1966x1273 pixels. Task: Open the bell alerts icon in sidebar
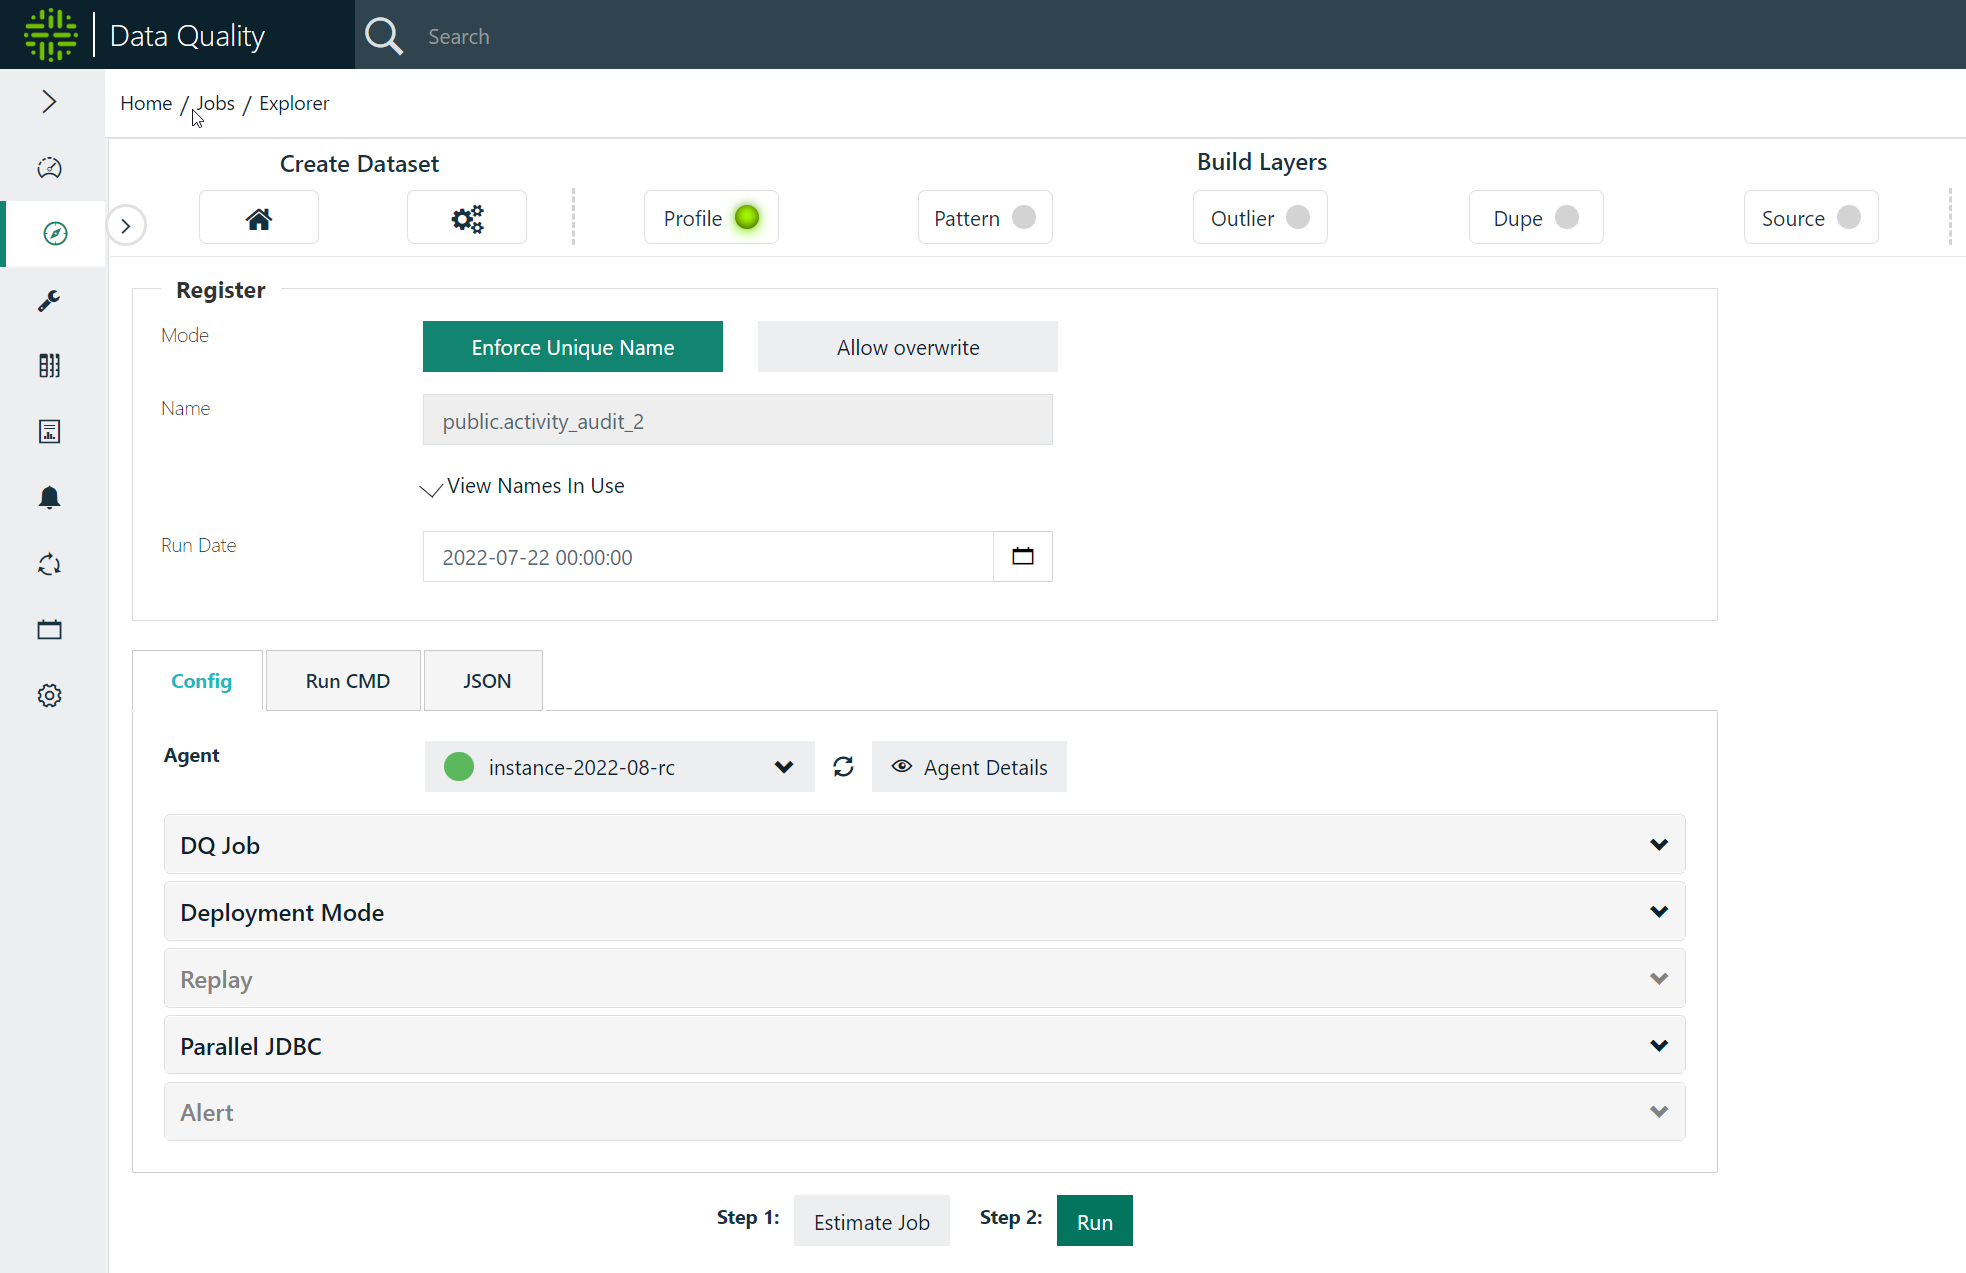tap(49, 498)
